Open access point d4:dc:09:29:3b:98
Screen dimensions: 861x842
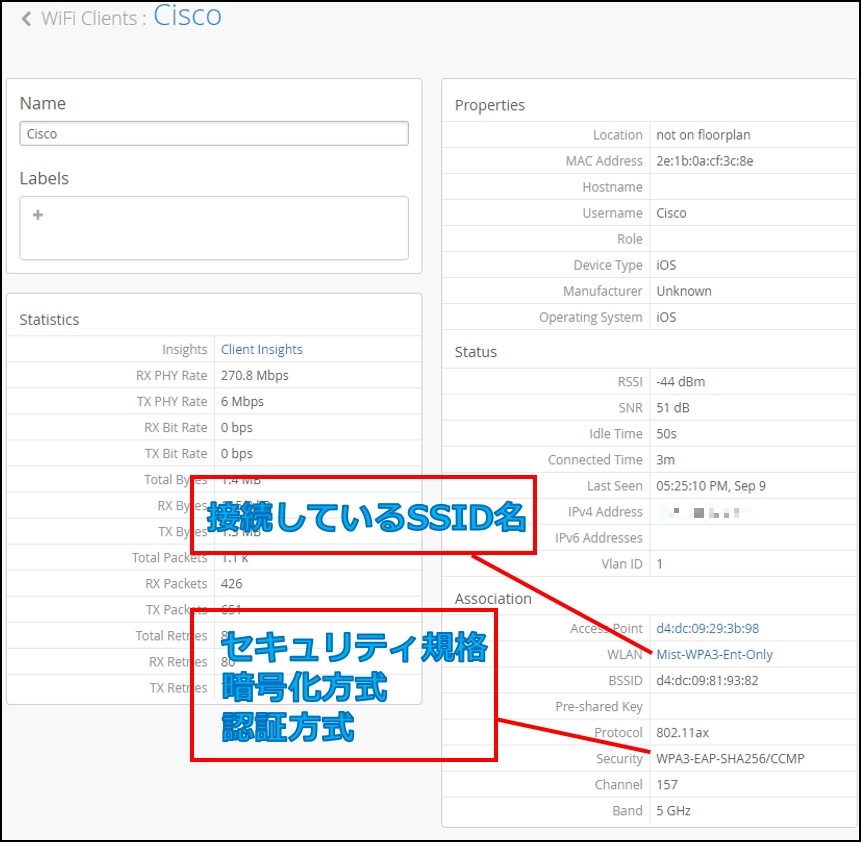pyautogui.click(x=707, y=628)
